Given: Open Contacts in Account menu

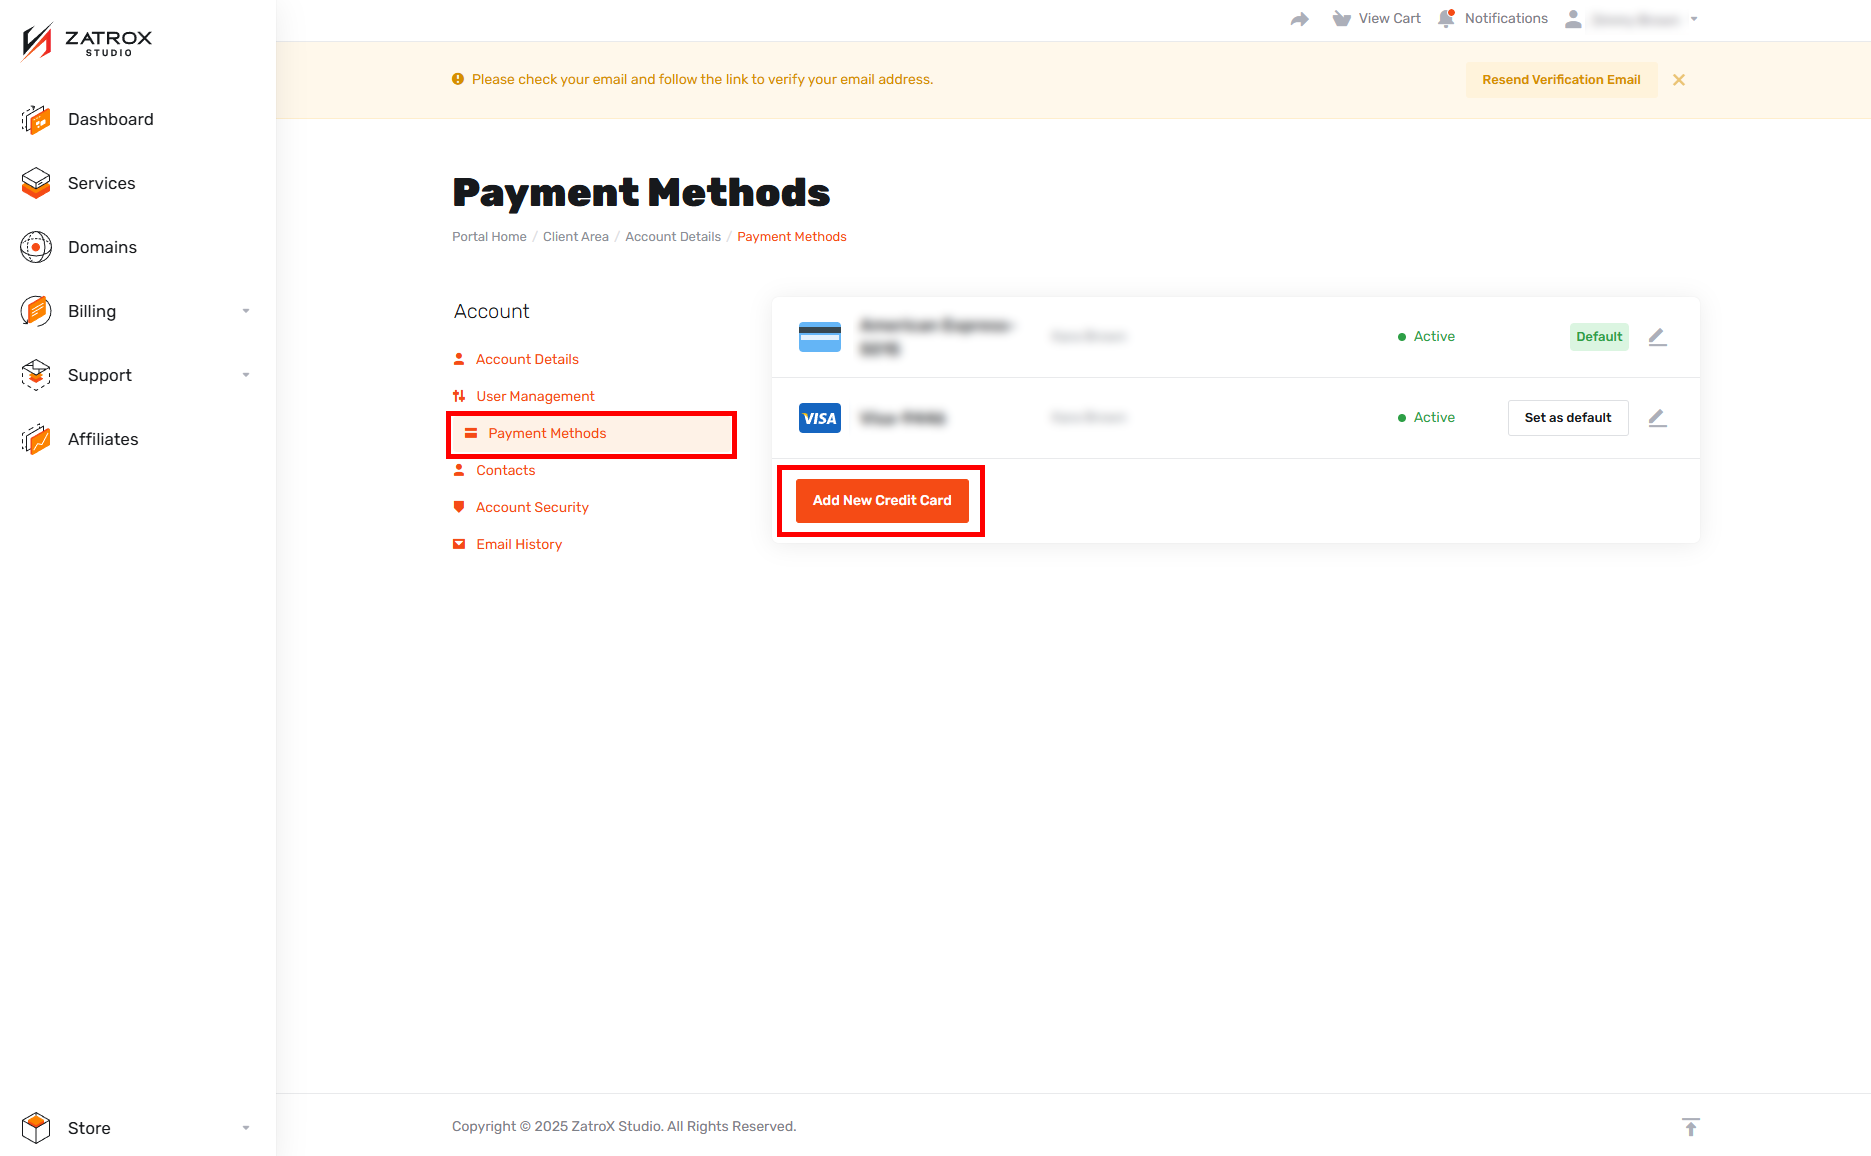Looking at the screenshot, I should (x=505, y=470).
